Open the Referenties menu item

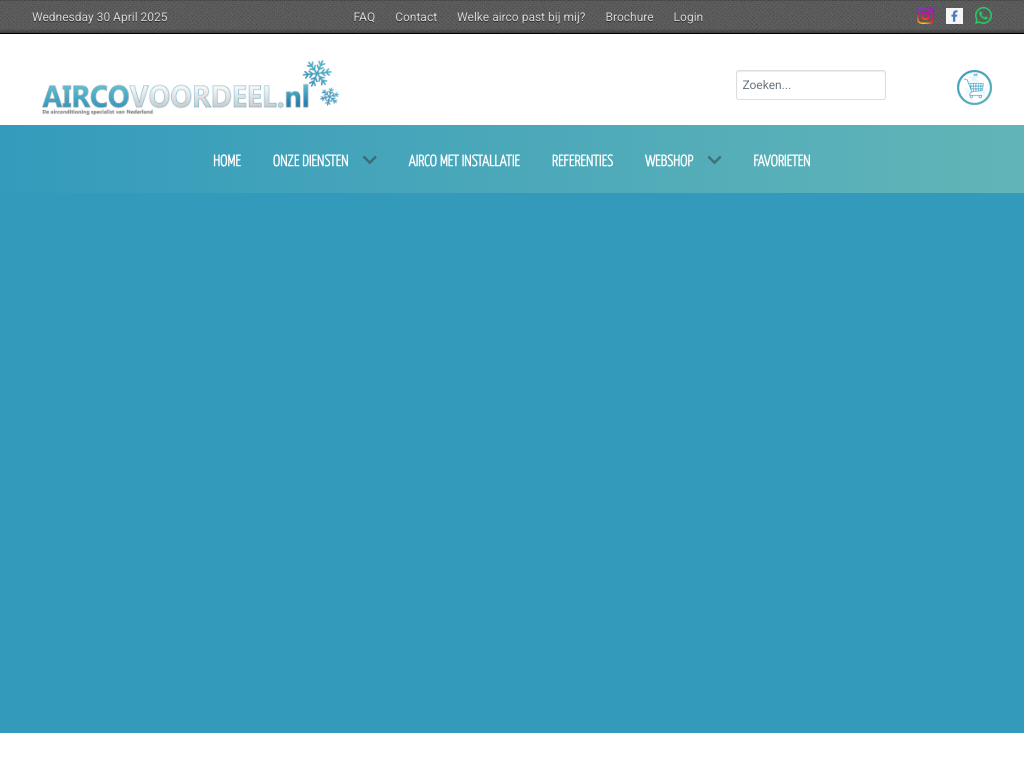click(x=582, y=161)
